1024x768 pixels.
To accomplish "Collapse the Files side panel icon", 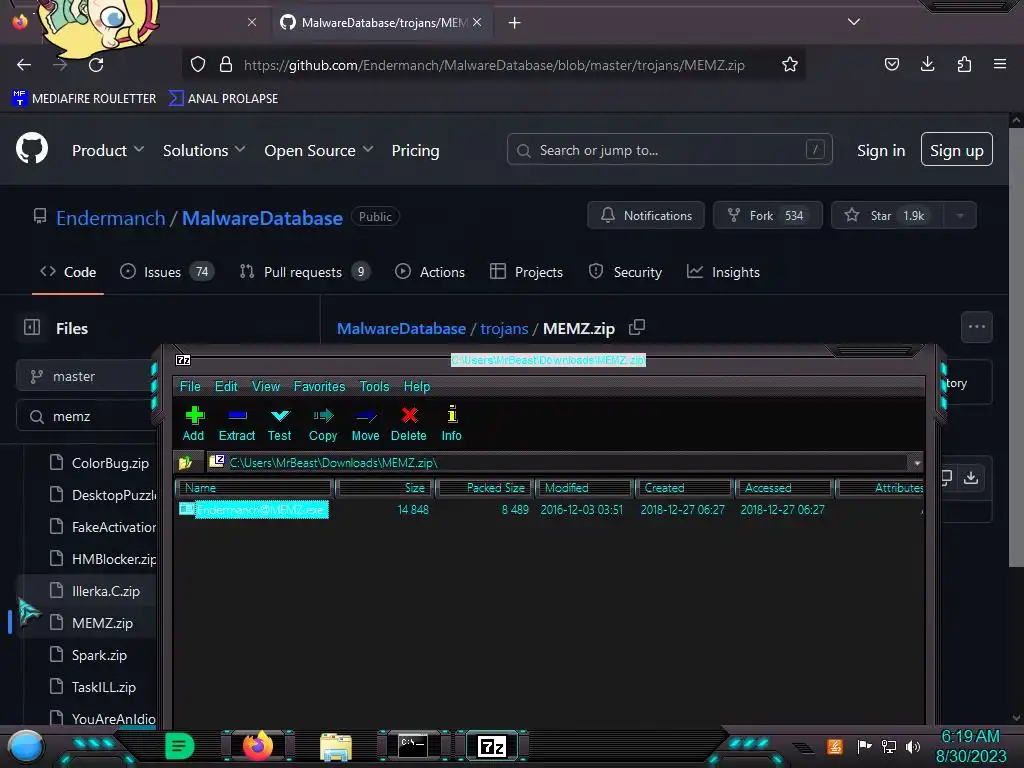I will tap(32, 327).
